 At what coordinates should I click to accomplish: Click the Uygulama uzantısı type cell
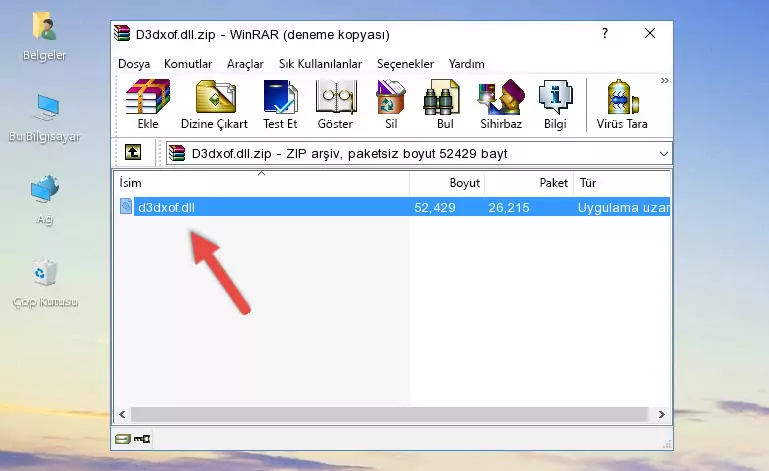coord(623,208)
